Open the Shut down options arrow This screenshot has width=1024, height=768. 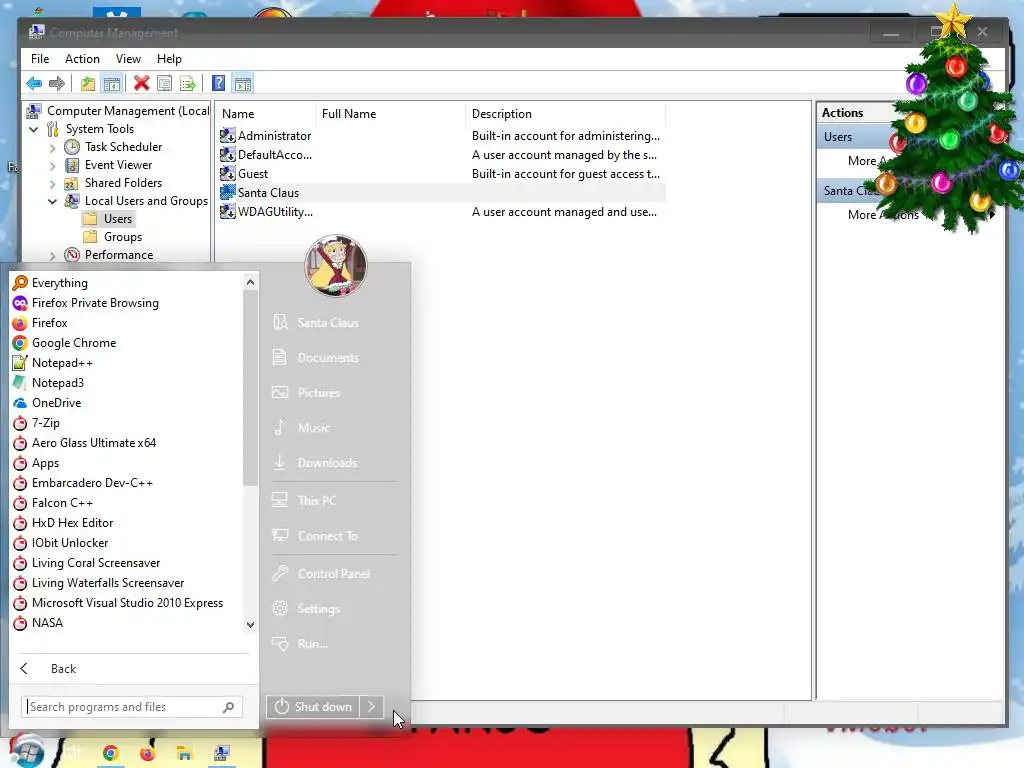tap(372, 707)
